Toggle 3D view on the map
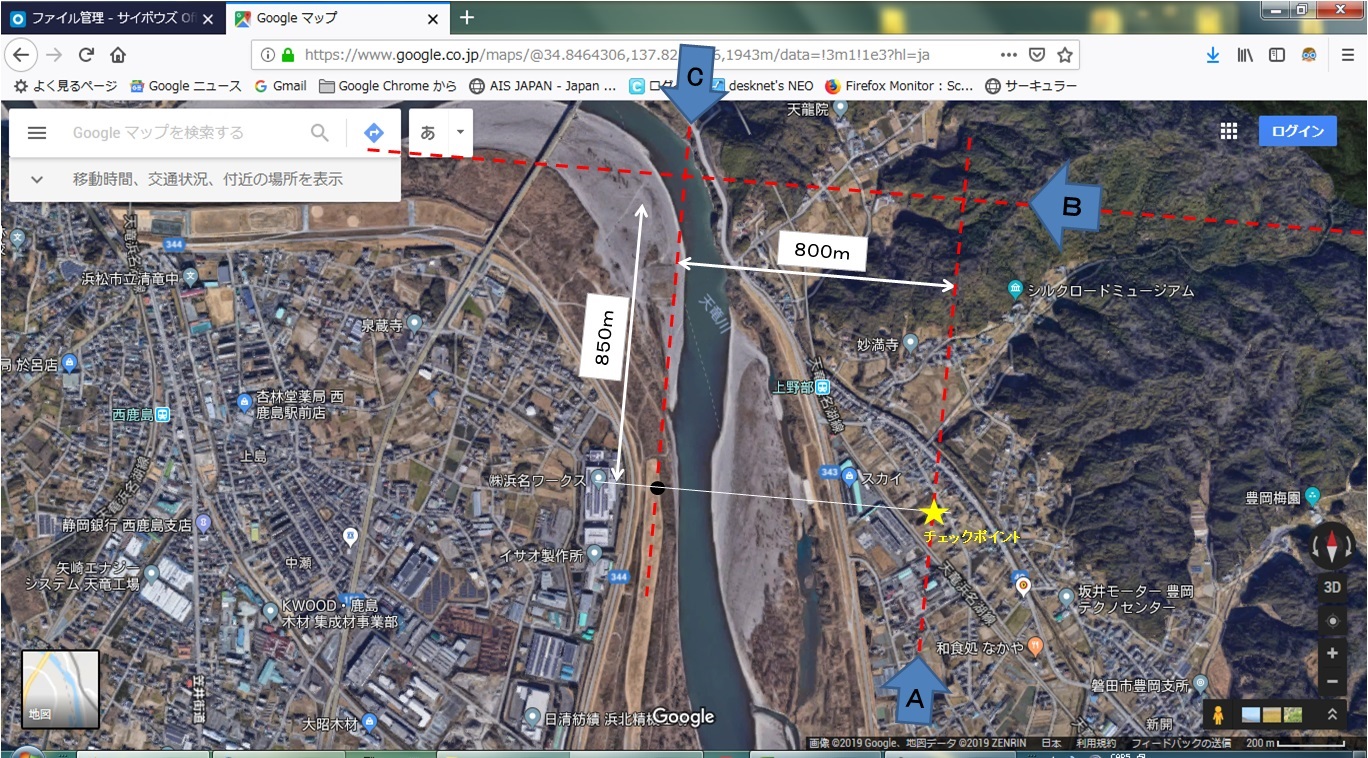Screen dimensions: 1368x758 tap(1332, 588)
